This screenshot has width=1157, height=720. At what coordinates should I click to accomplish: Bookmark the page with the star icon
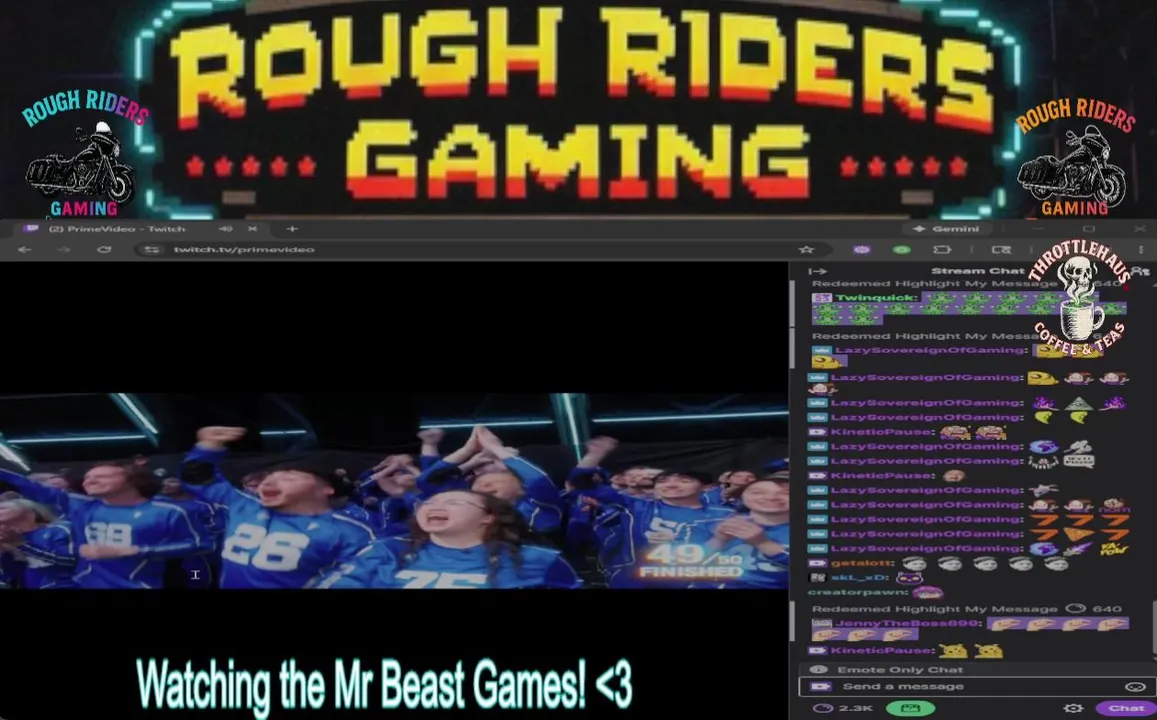pos(807,250)
